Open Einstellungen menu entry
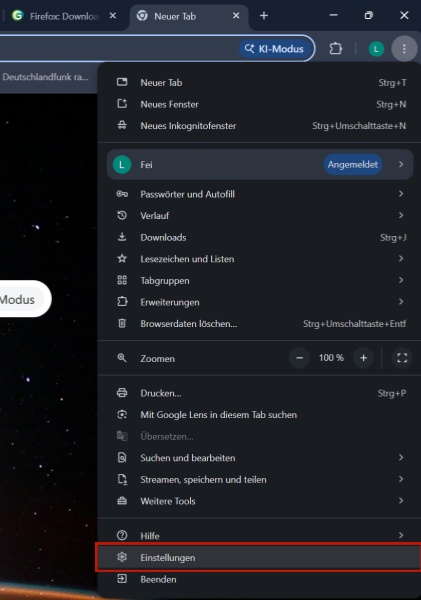Screen dimensions: 421x600 [259, 558]
